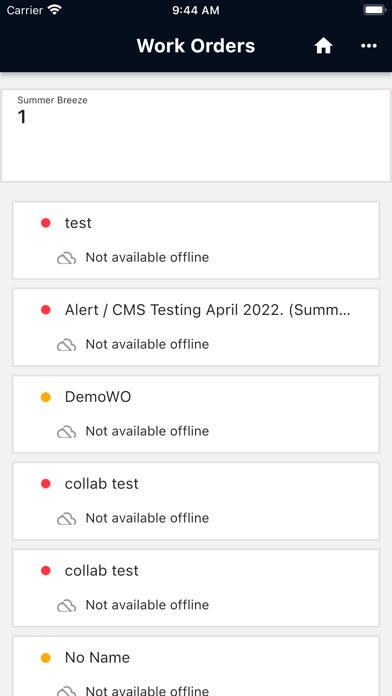Open the second collab test work order
The width and height of the screenshot is (392, 696).
(x=196, y=588)
